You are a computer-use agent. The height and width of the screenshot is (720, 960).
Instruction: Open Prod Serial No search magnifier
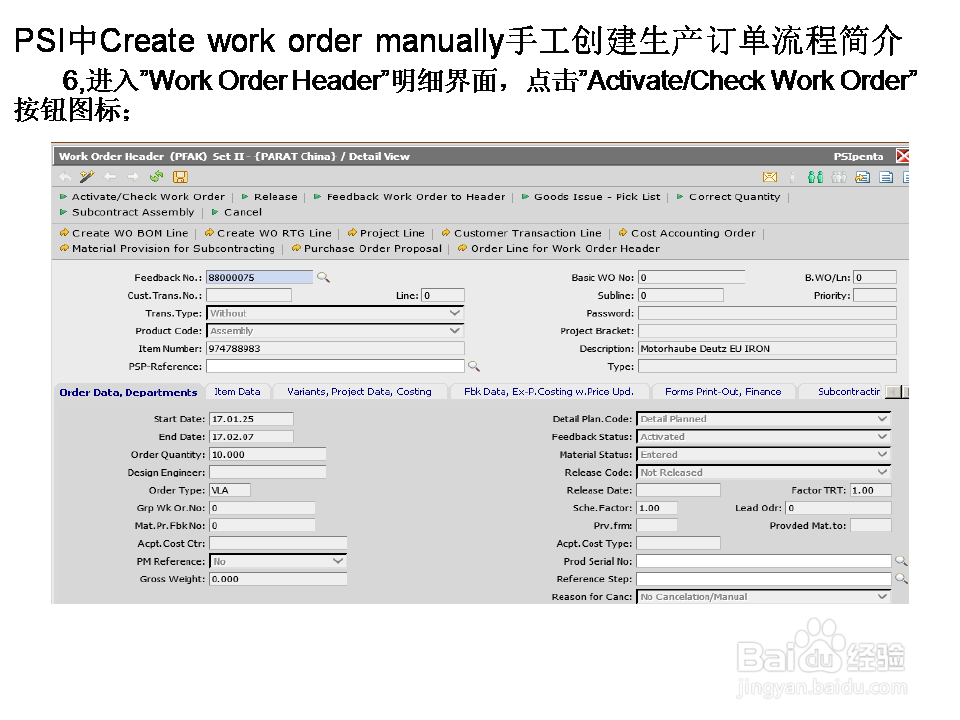(x=901, y=561)
